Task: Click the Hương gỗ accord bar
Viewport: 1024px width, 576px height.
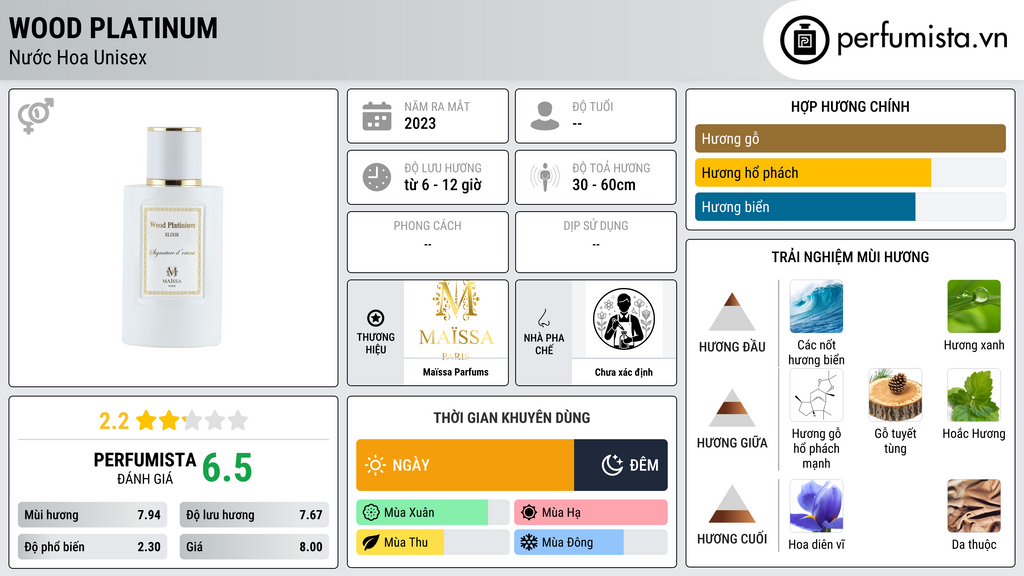Action: coord(850,138)
